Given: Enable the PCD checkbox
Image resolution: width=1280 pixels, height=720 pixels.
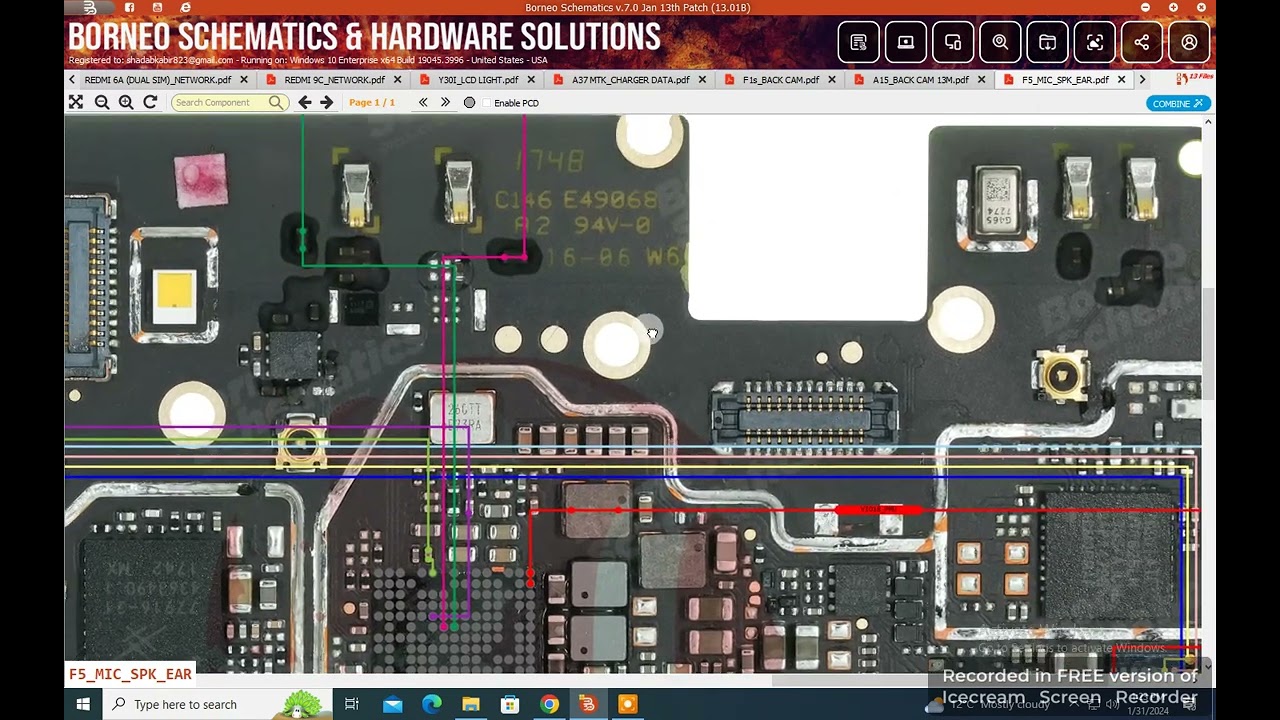Looking at the screenshot, I should click(487, 103).
